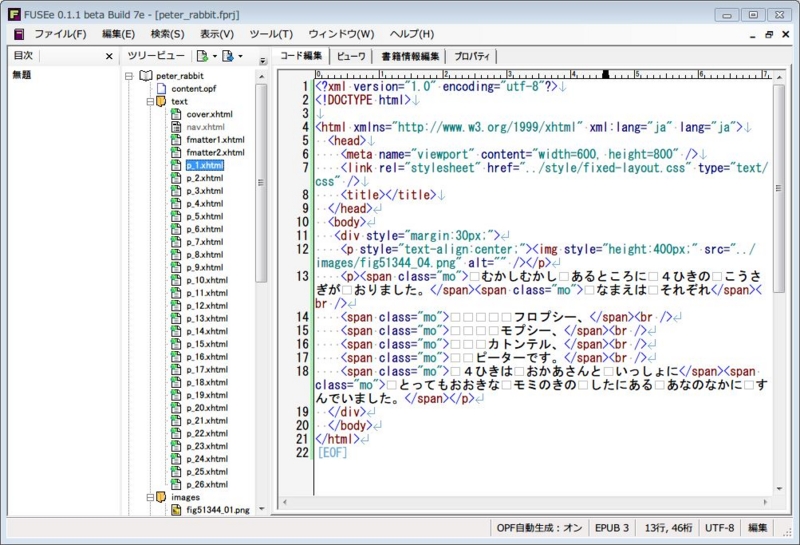Click the p_10.xhtml file icon
This screenshot has height=545, width=800.
176,280
